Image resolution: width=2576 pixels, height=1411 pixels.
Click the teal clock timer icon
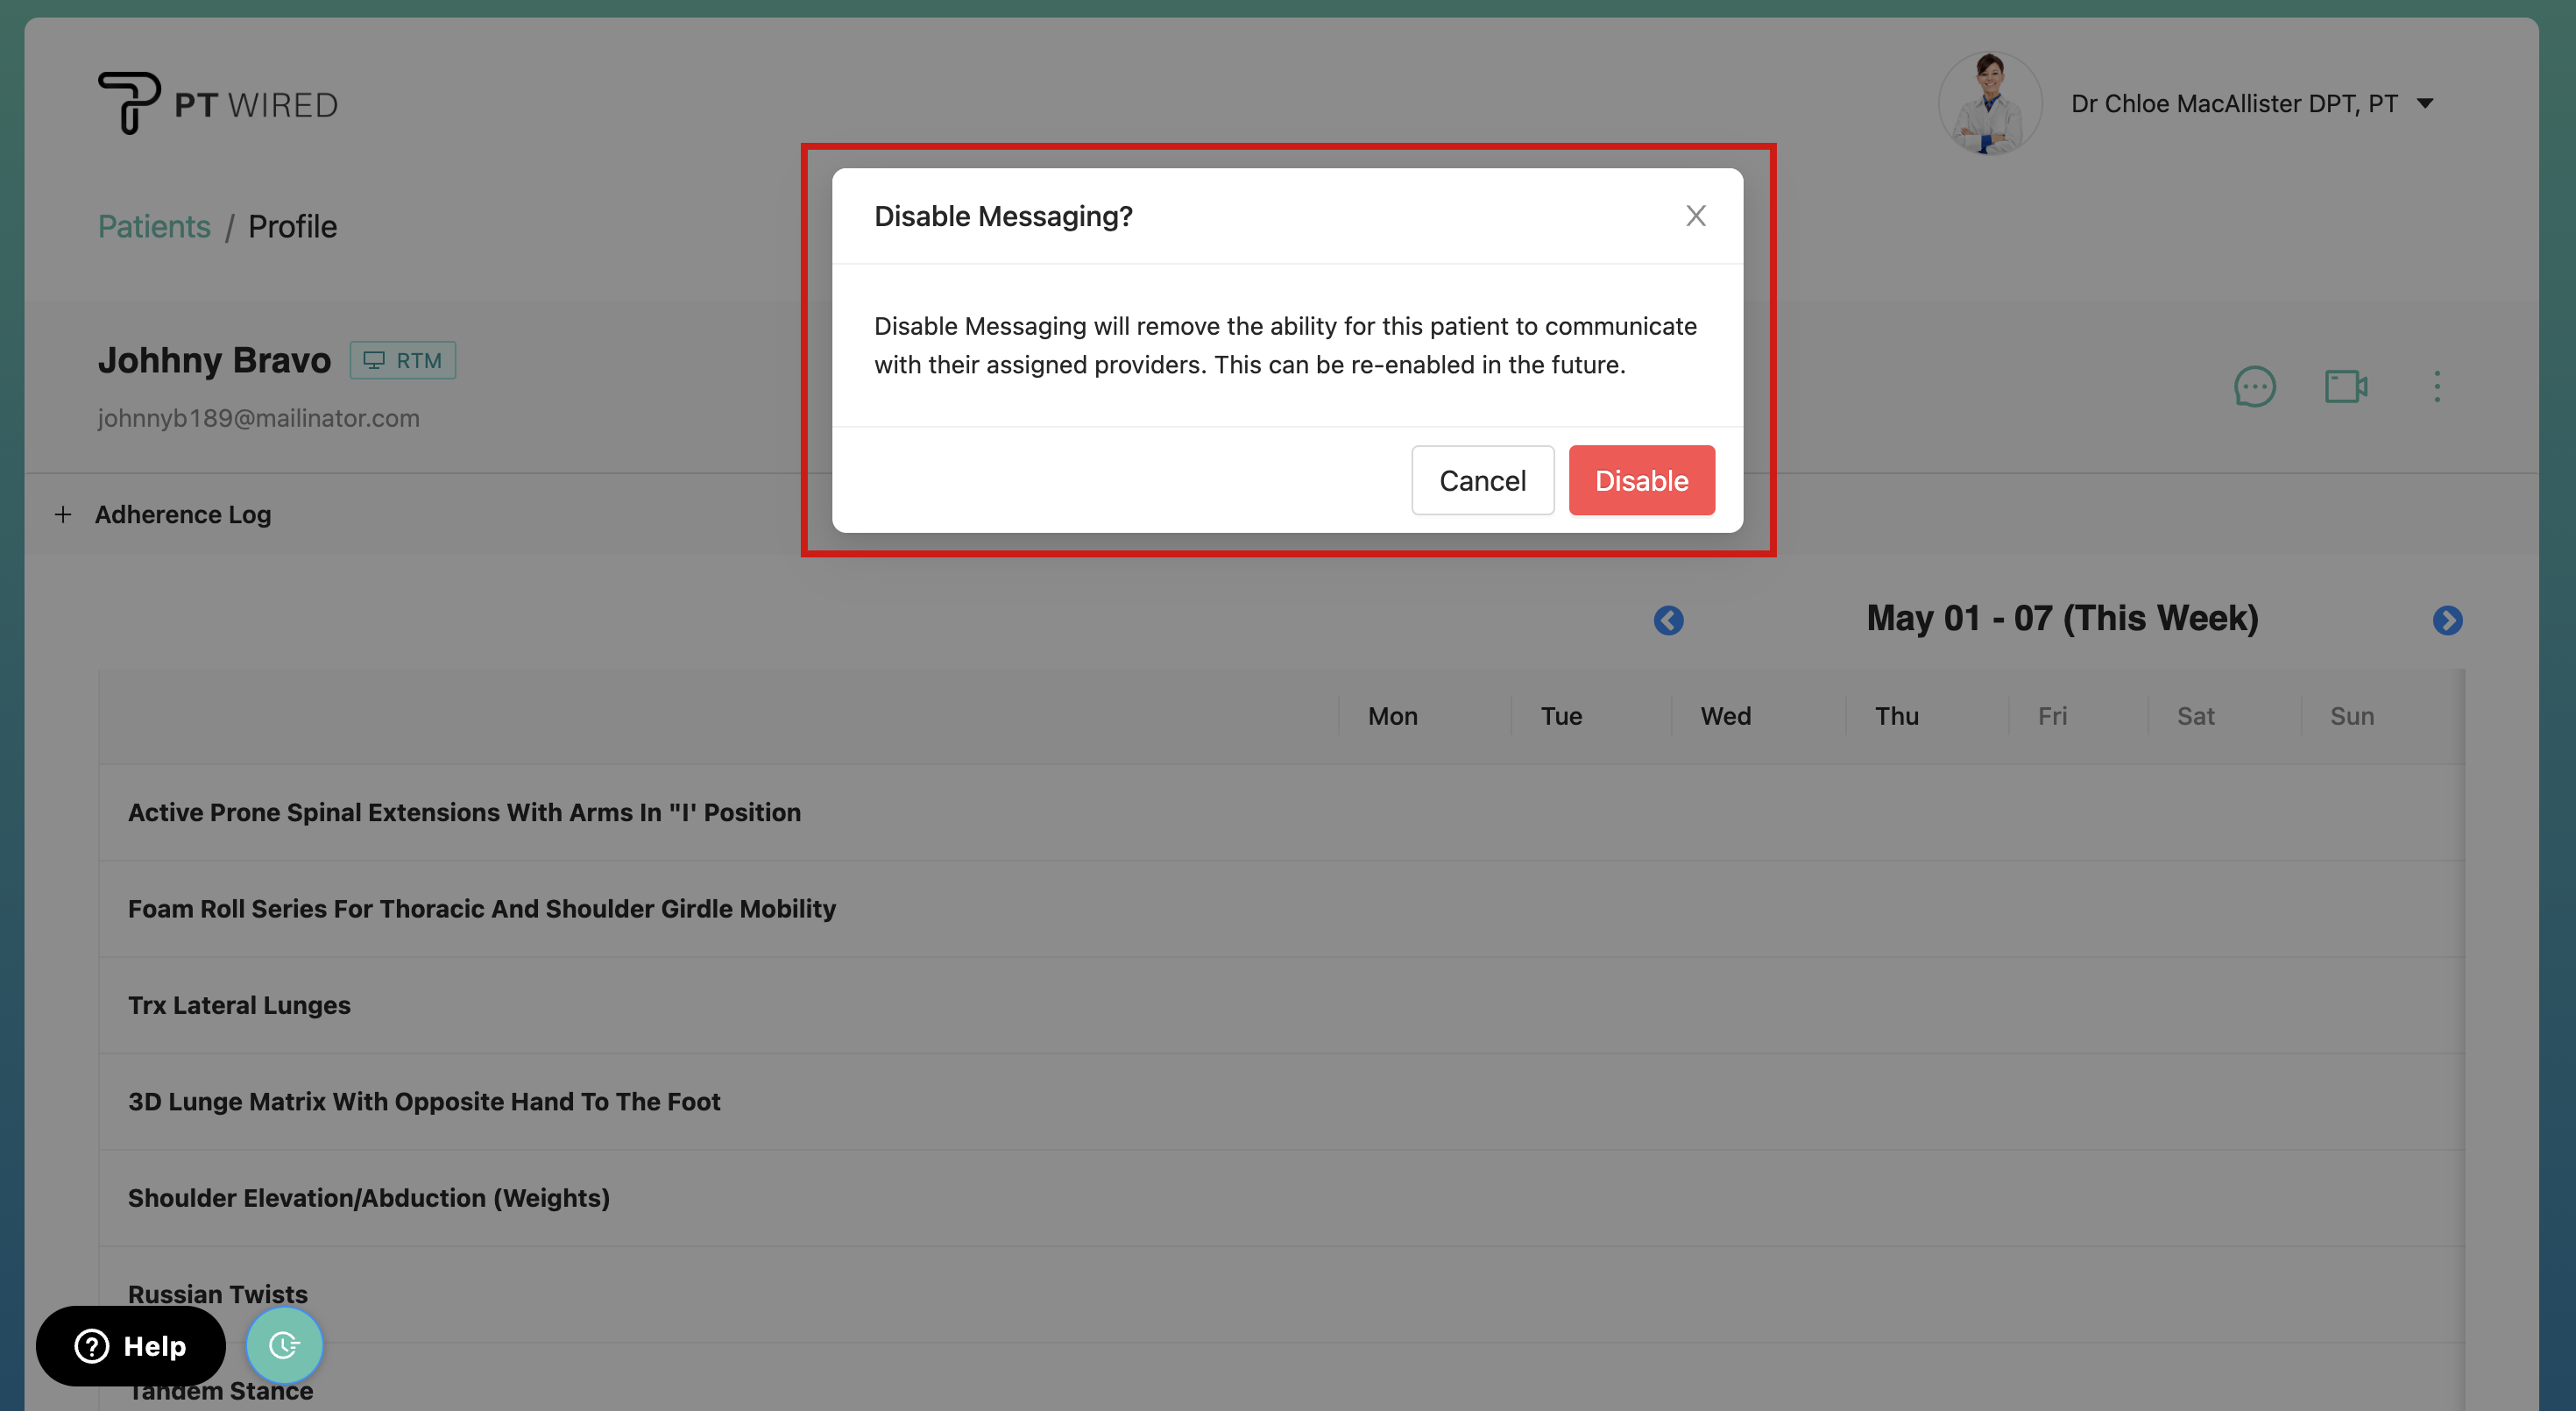(284, 1345)
